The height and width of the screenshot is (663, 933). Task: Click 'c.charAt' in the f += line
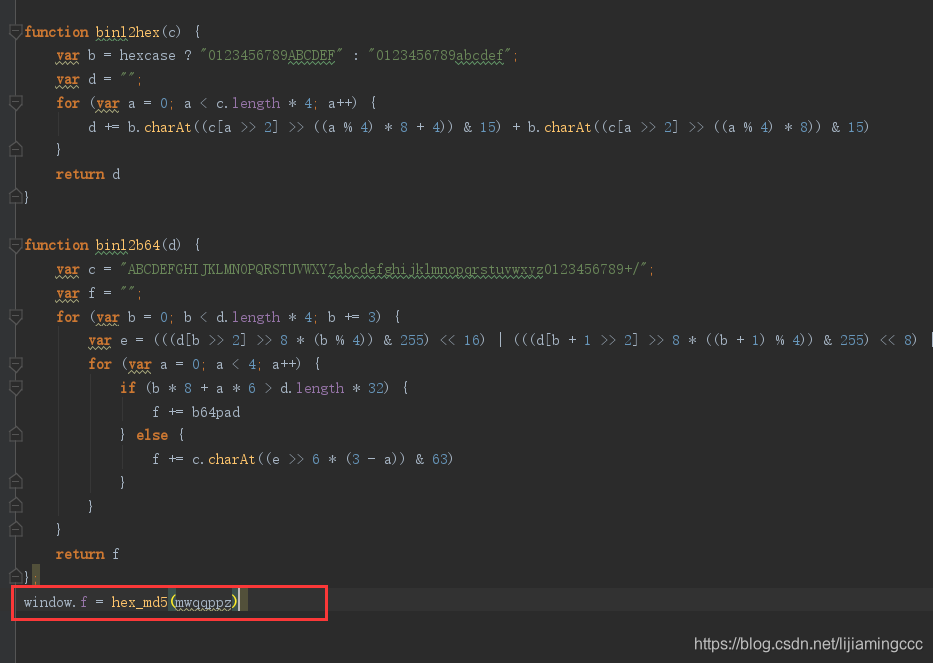[224, 459]
